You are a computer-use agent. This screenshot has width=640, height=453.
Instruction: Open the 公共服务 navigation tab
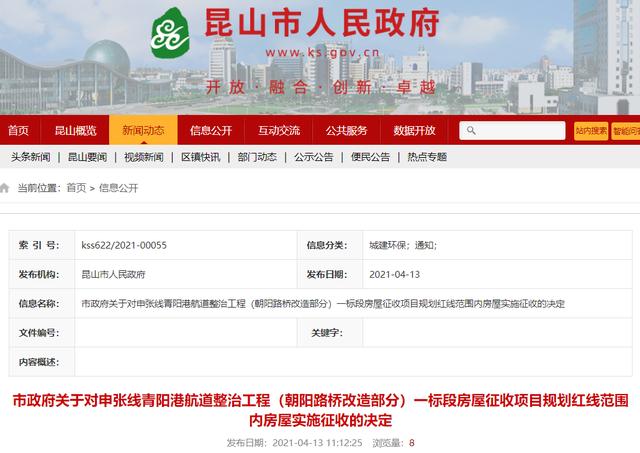point(346,130)
